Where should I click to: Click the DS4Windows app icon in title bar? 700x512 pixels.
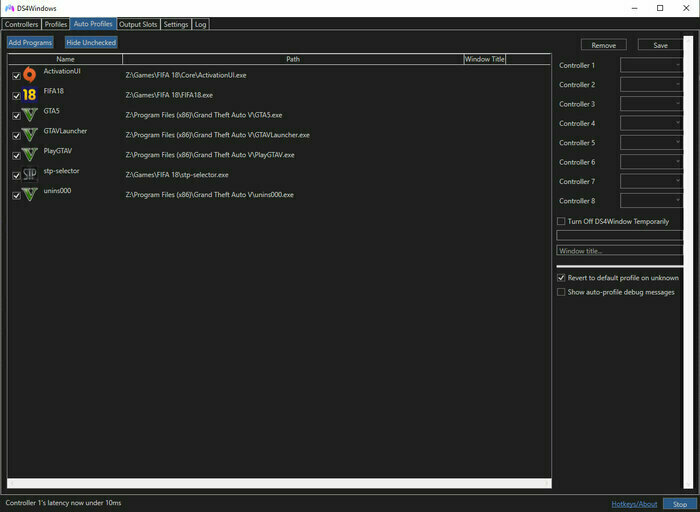(9, 8)
